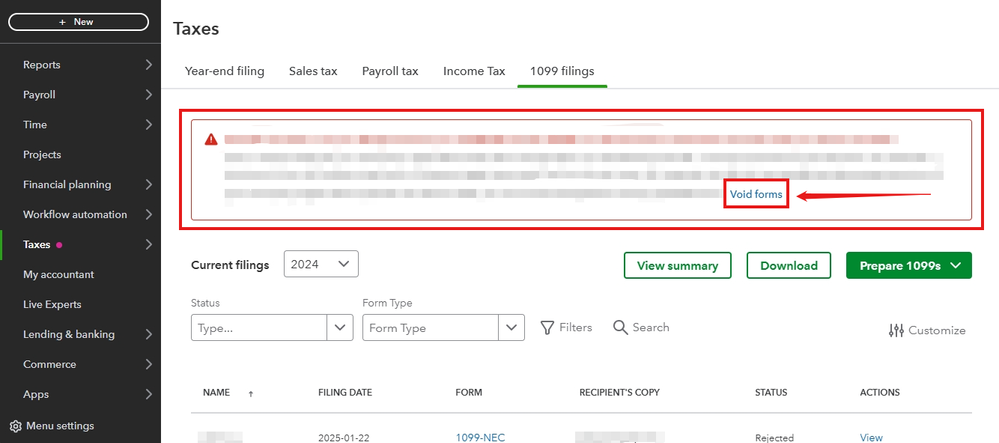999x443 pixels.
Task: Switch to the Payroll tax tab
Action: coord(390,71)
